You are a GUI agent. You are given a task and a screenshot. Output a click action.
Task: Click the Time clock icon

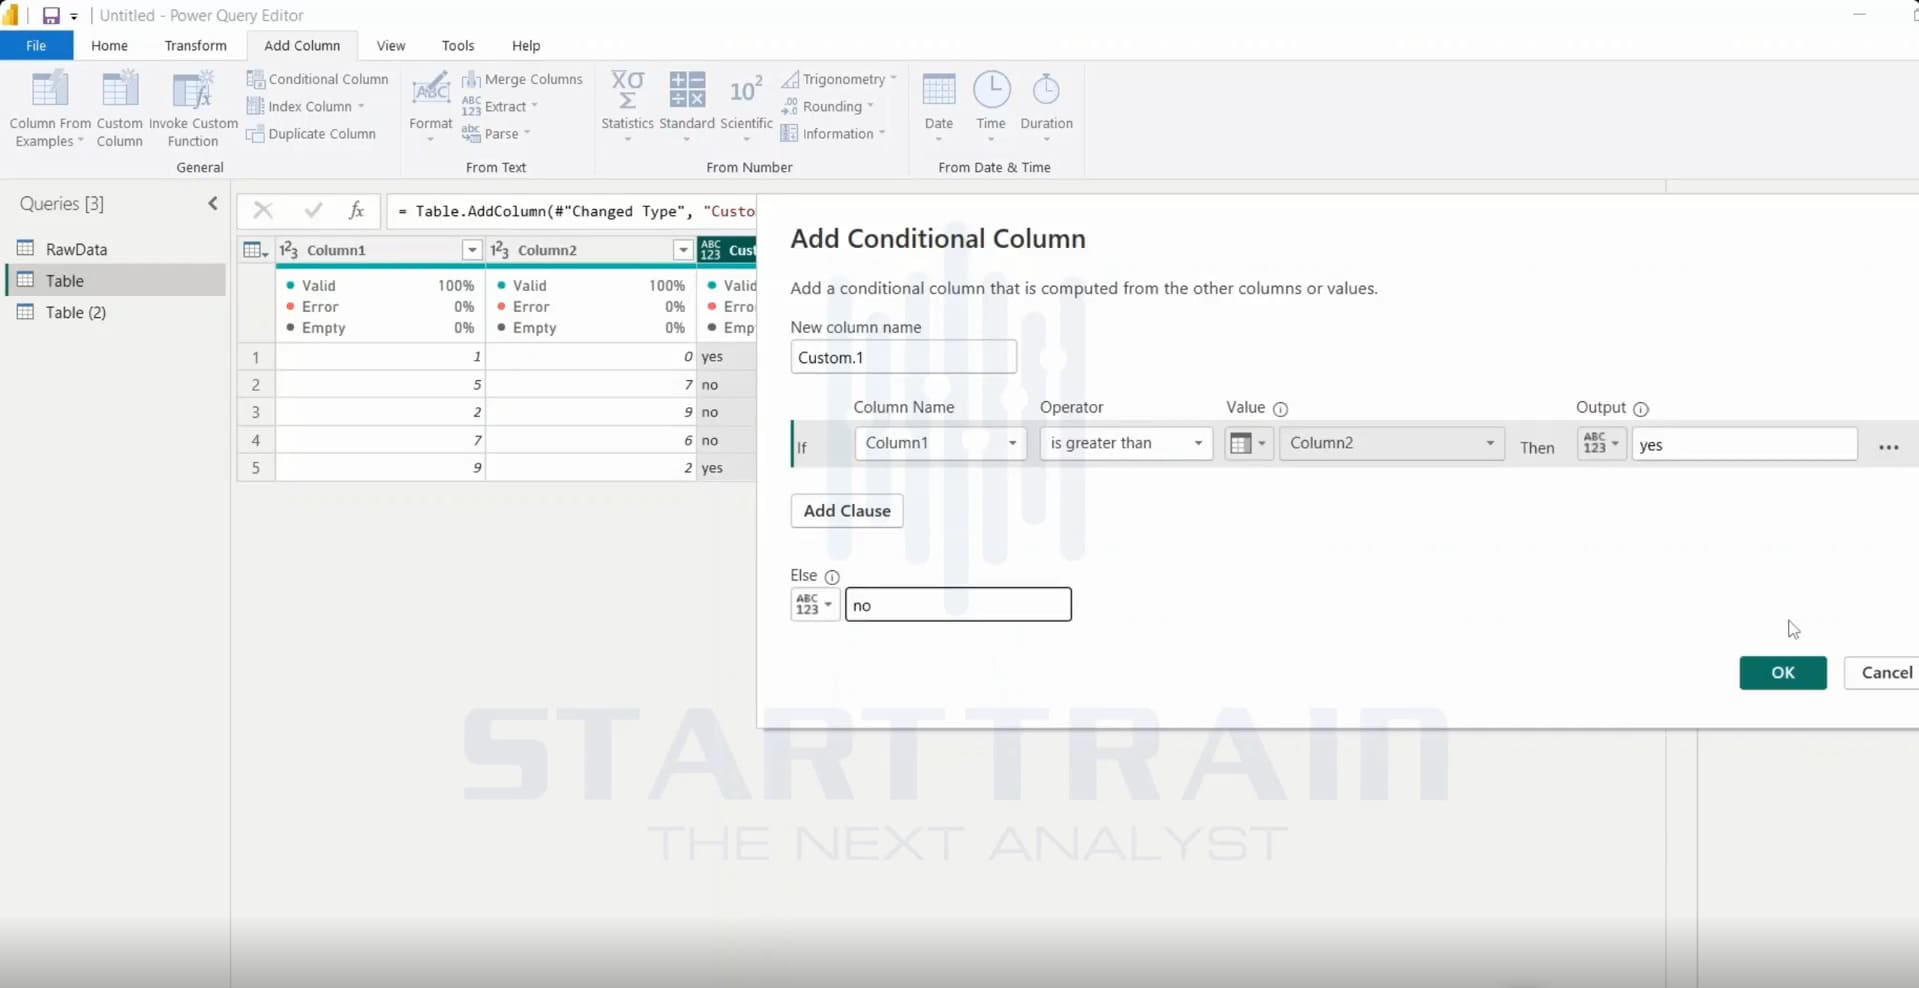991,89
